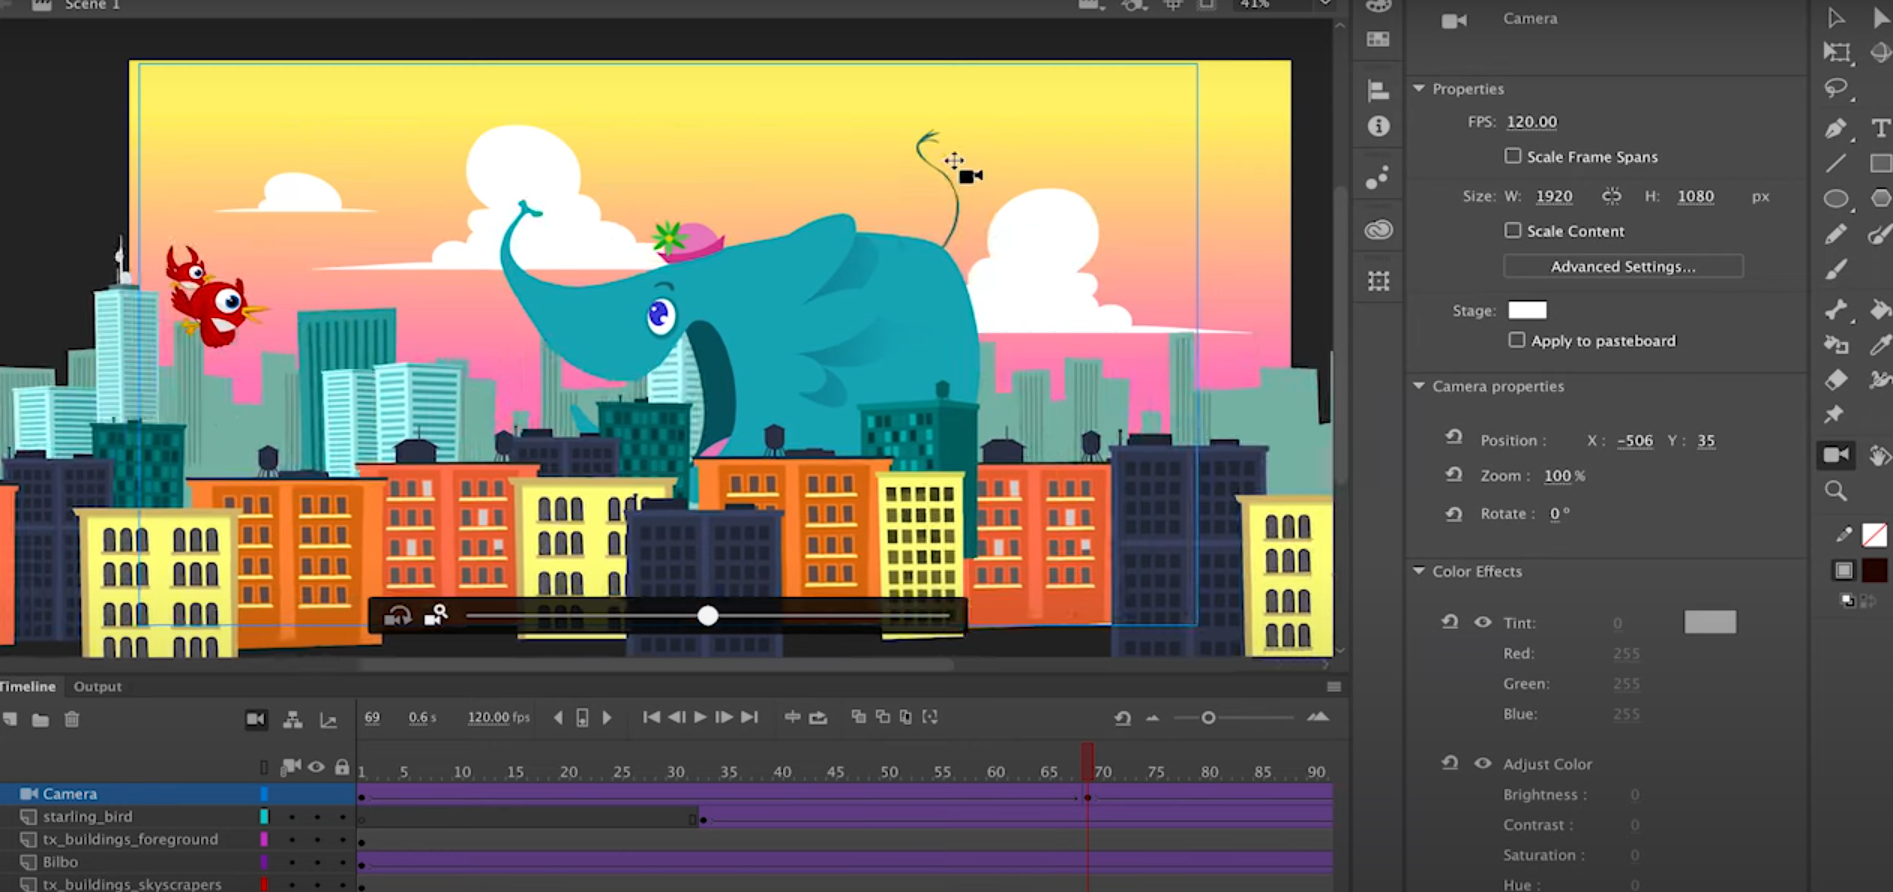Click the FPS value field 120.00
Screen dimensions: 1893x892
coord(1532,122)
